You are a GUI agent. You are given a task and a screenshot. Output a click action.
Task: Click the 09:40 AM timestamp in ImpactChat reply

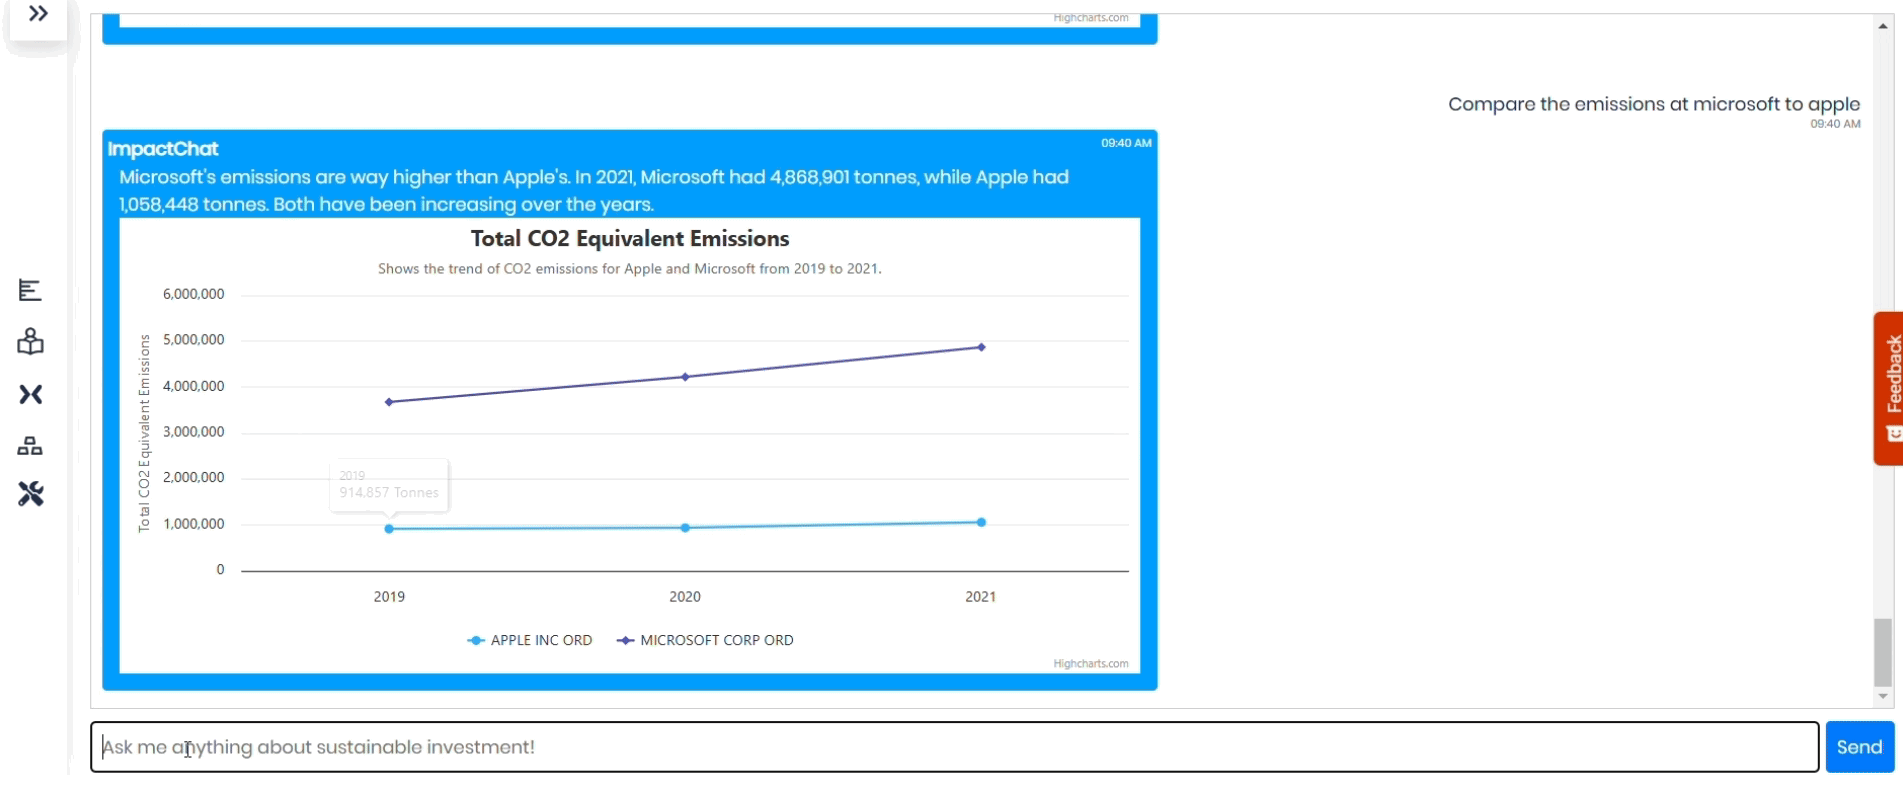[1126, 143]
